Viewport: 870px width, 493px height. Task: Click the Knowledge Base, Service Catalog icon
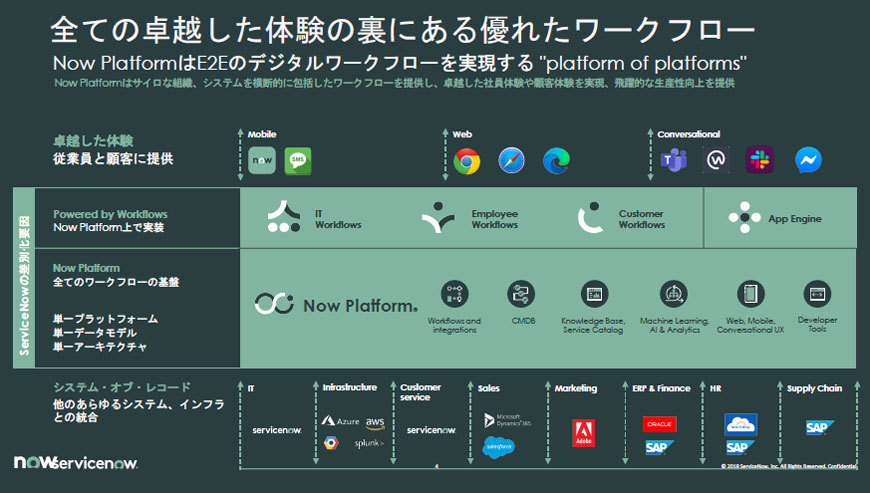(x=594, y=294)
